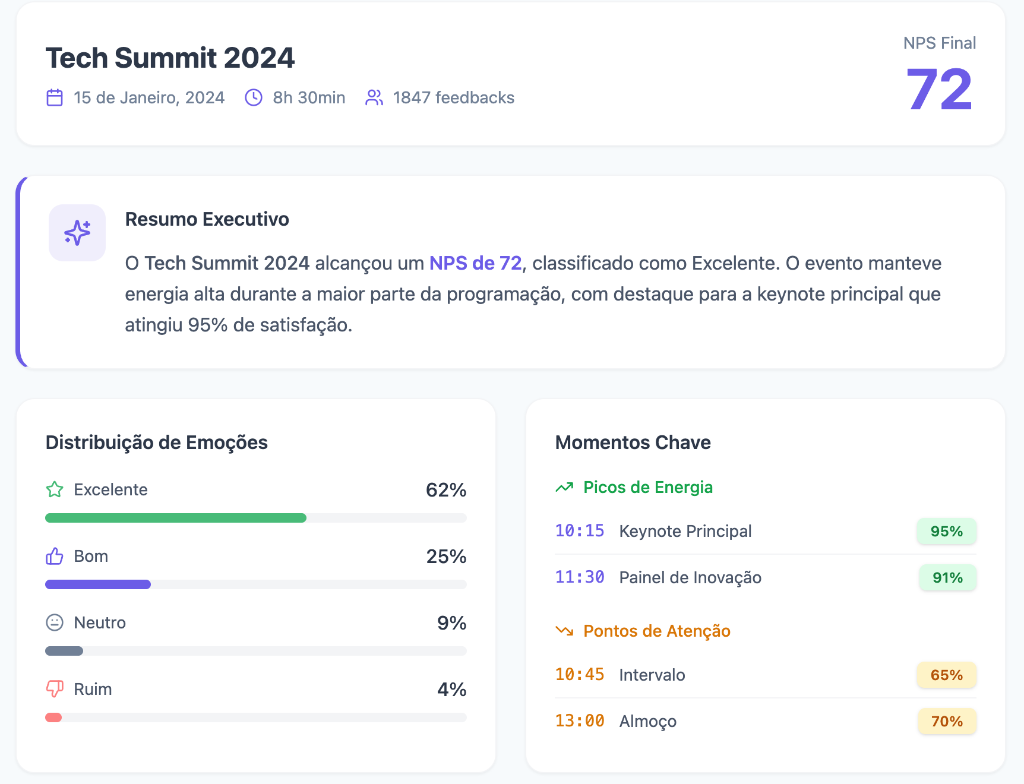Click the Distribuição de Emoções heading
Image resolution: width=1024 pixels, height=784 pixels.
157,443
